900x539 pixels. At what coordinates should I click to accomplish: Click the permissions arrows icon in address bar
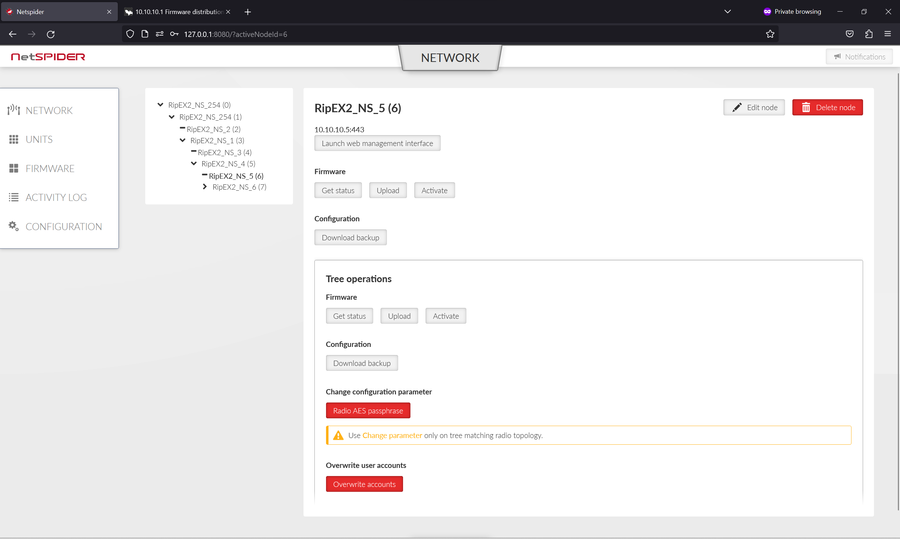point(160,34)
